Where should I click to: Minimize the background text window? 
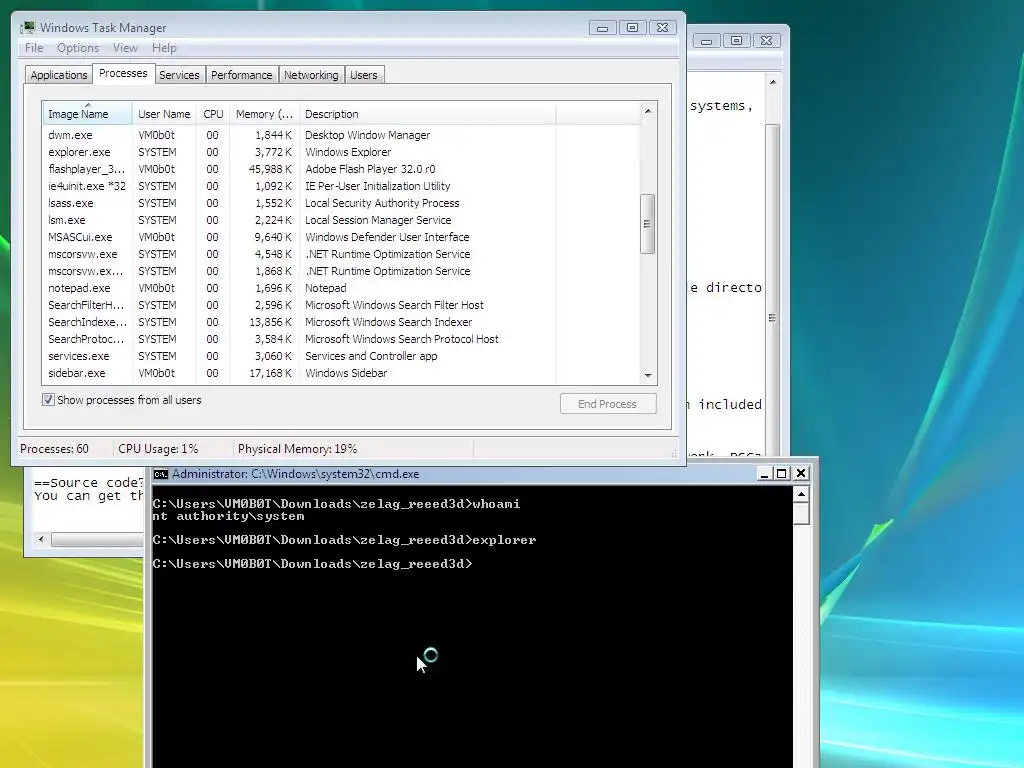pos(706,40)
